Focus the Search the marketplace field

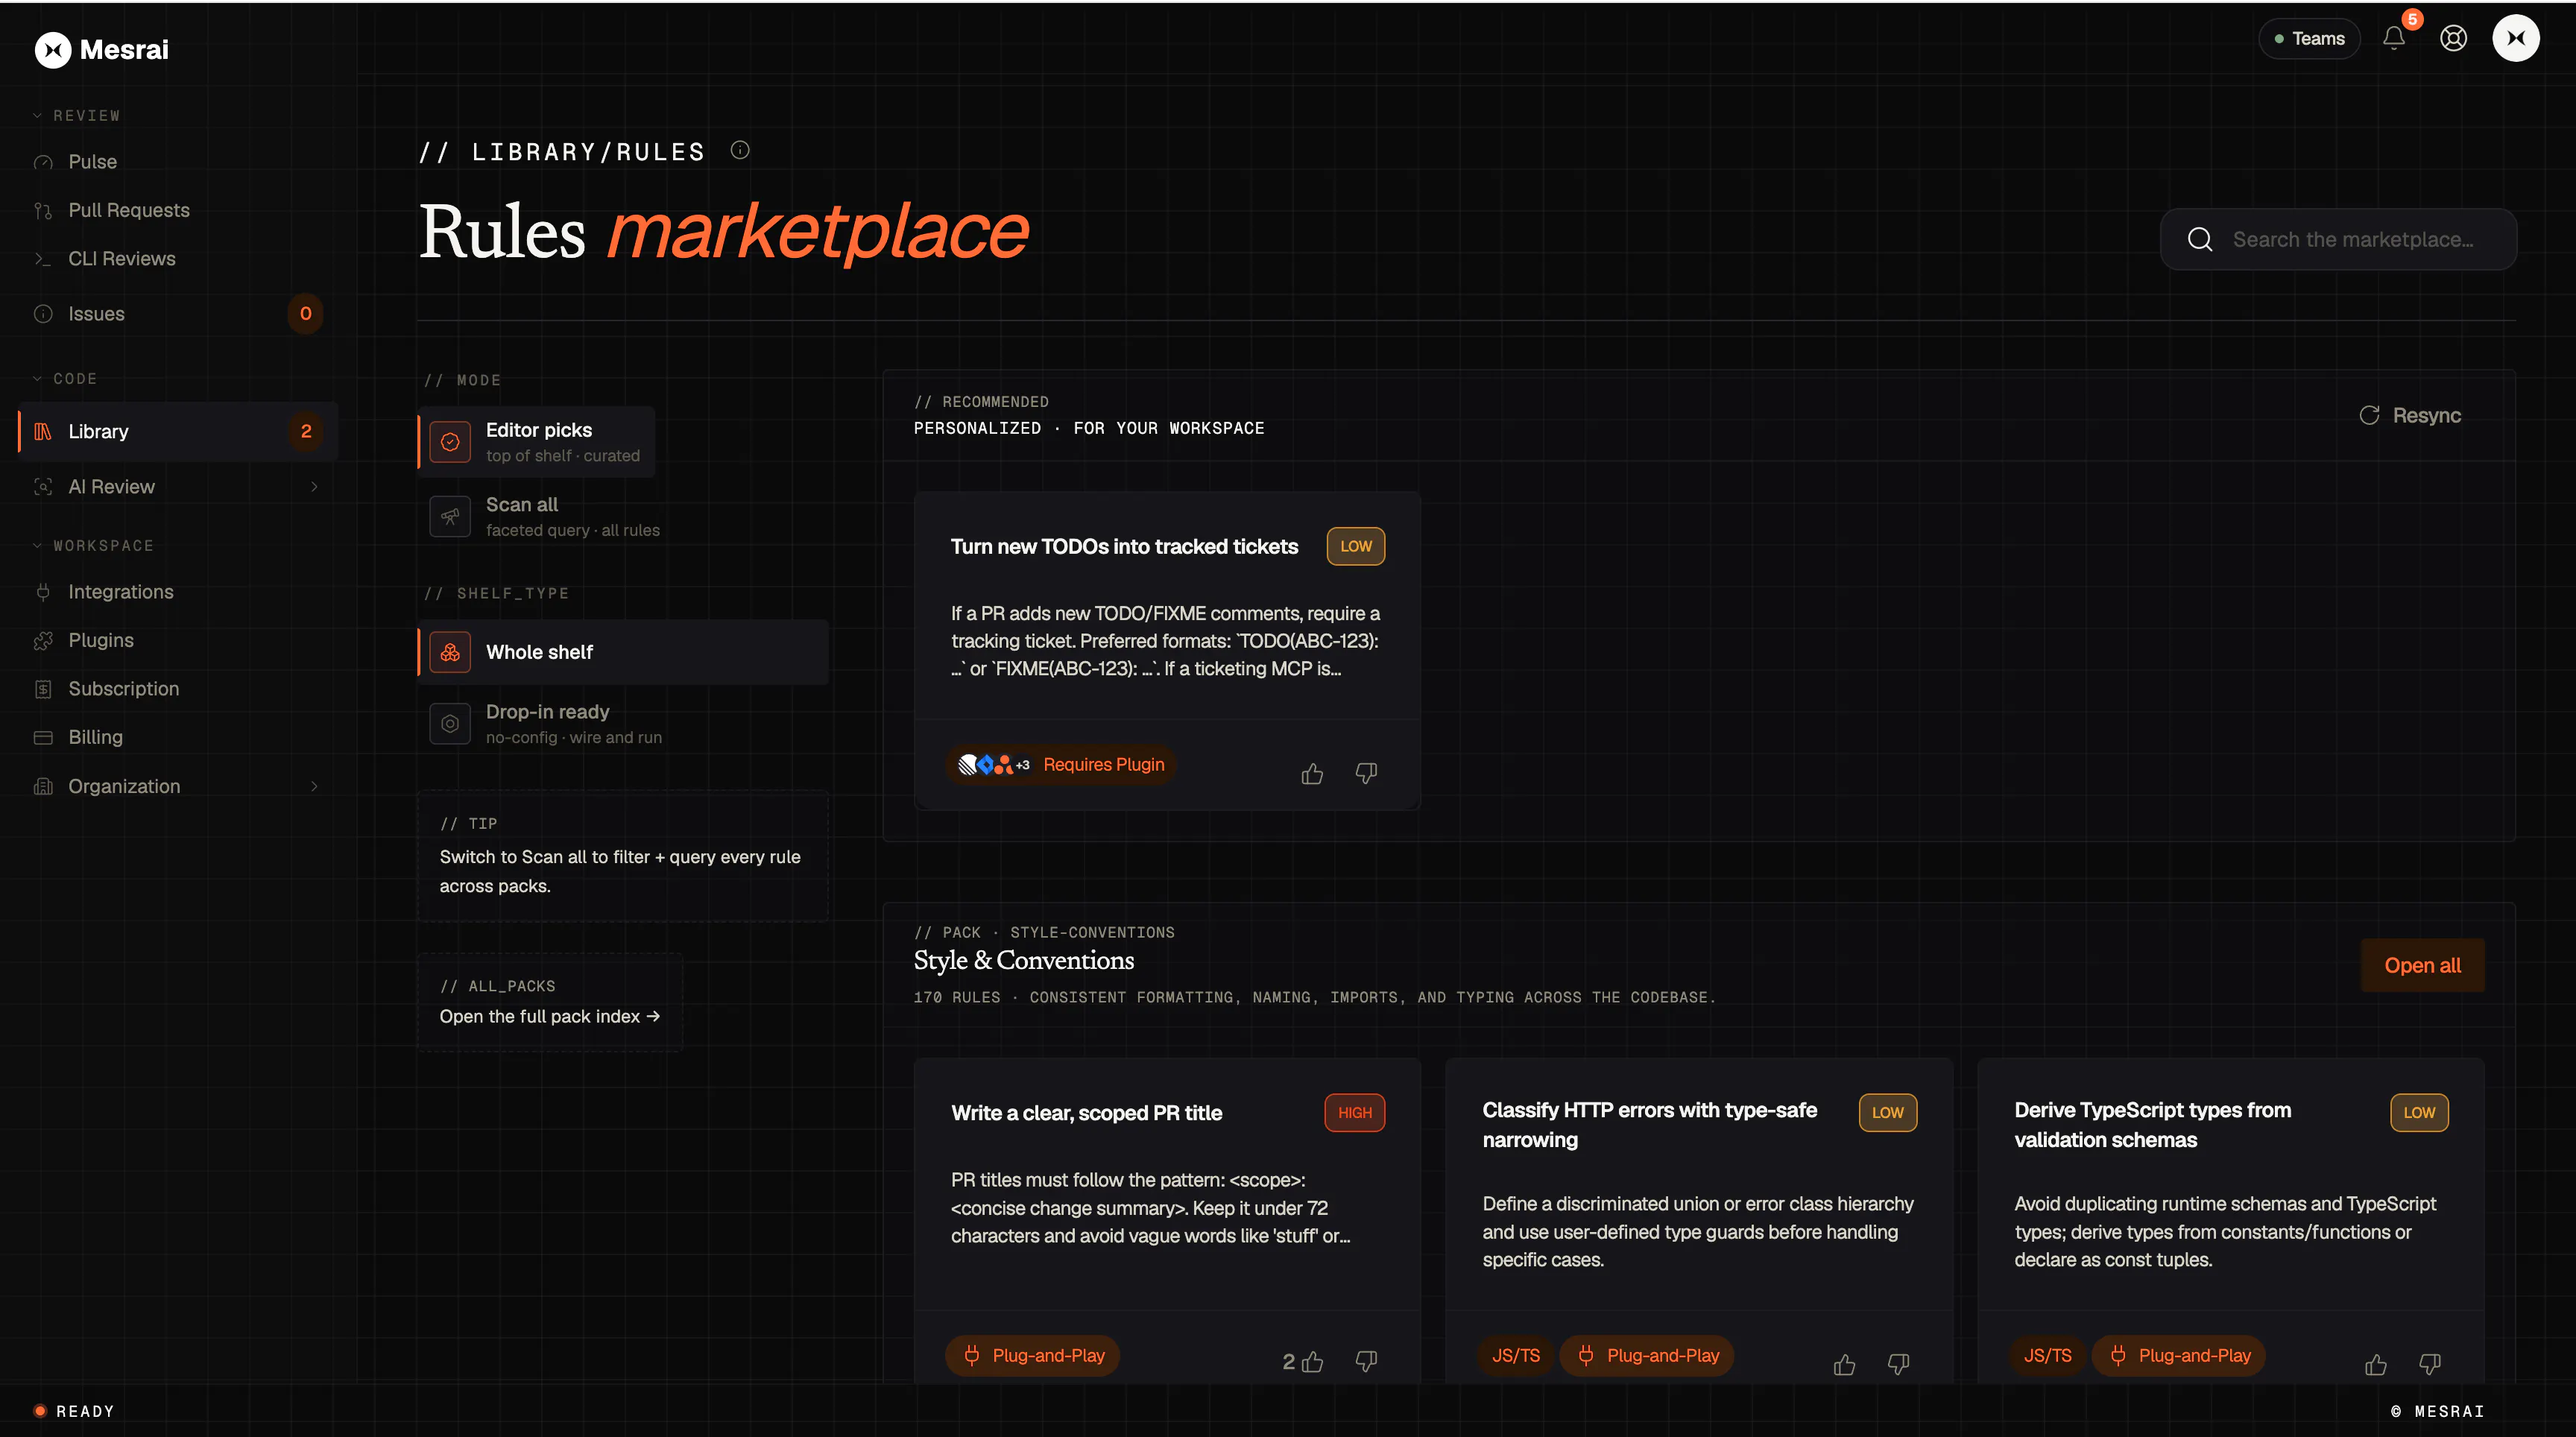(x=2338, y=239)
